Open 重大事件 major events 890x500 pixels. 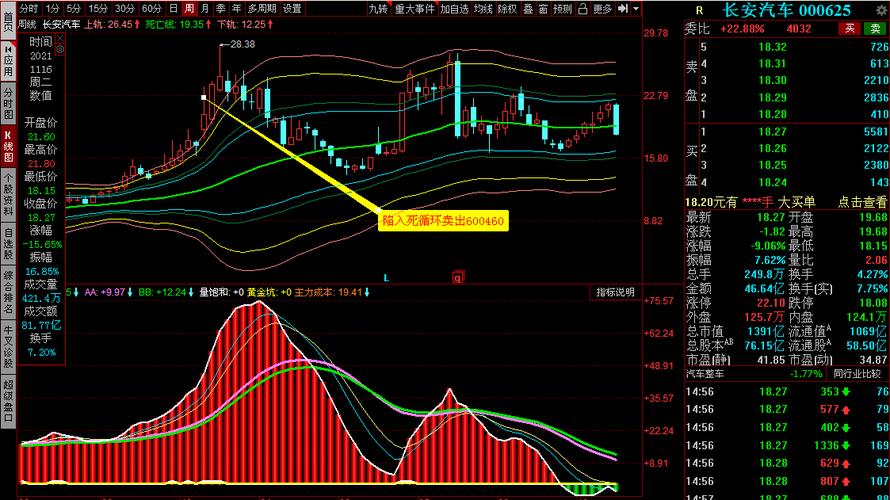[414, 9]
